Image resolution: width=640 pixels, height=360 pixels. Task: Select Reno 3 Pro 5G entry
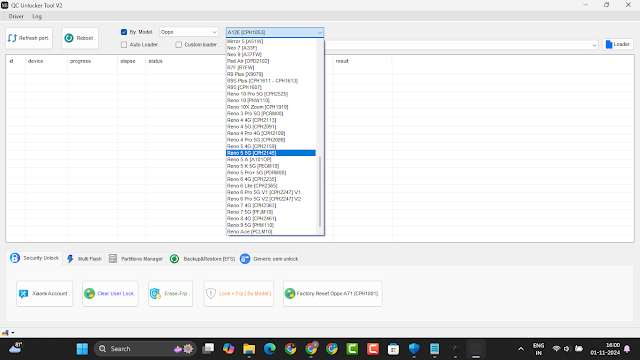(271, 113)
